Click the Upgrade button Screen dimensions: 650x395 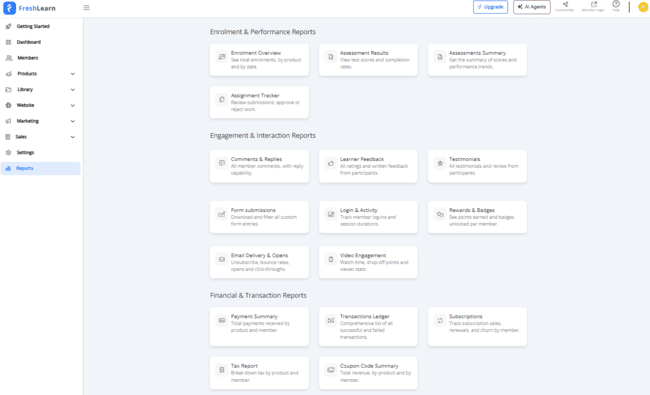coord(490,7)
